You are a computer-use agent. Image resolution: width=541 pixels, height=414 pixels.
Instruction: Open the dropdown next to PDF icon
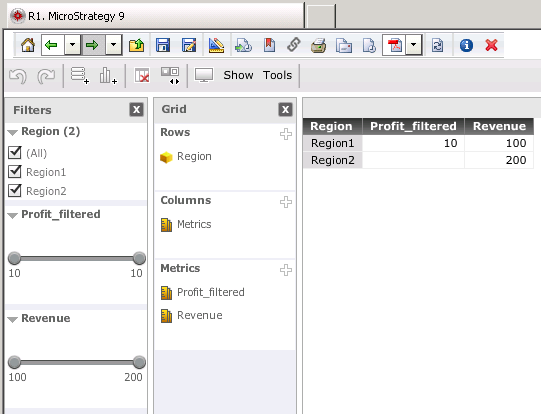point(414,45)
